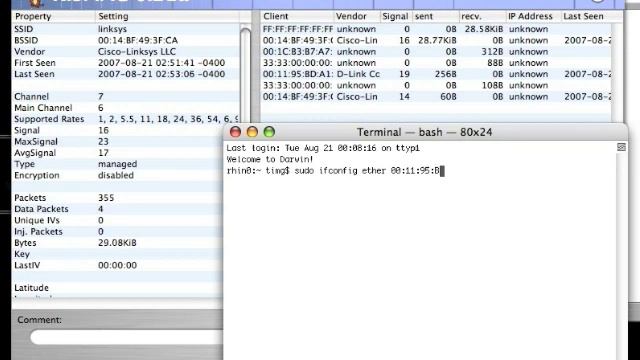Click the 88B received cell

(x=495, y=63)
